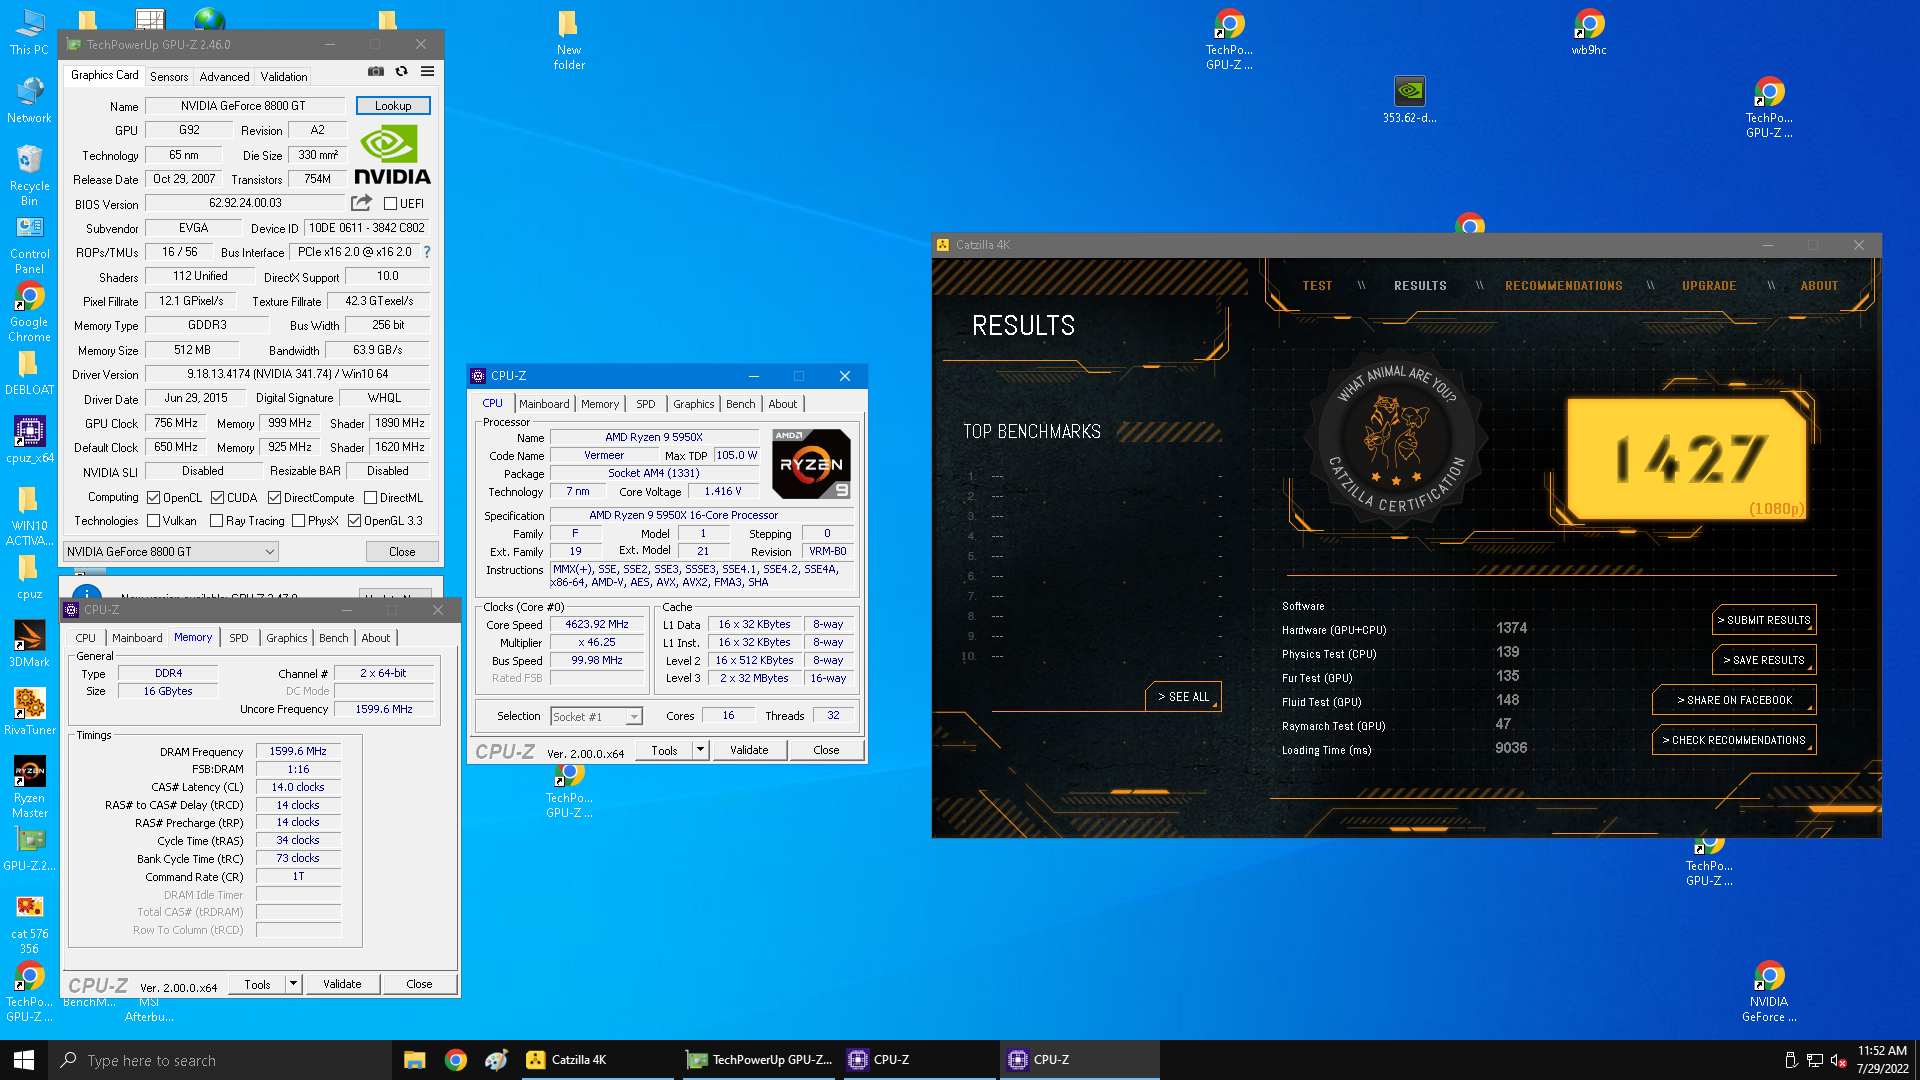This screenshot has width=1920, height=1080.
Task: Click SAVE RESULTS in Catzilla
Action: click(x=1764, y=660)
